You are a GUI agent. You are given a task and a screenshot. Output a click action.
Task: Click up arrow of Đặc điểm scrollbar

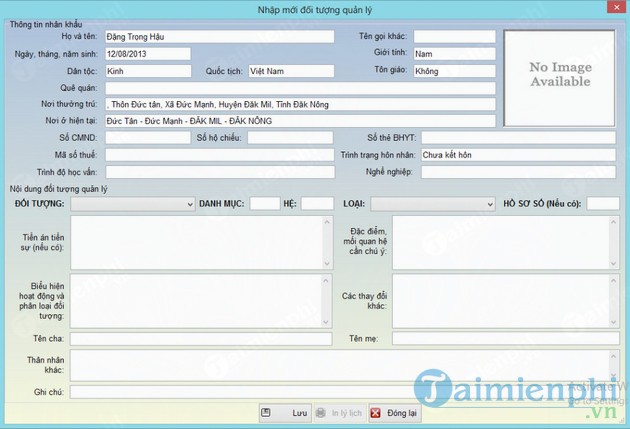(x=613, y=222)
